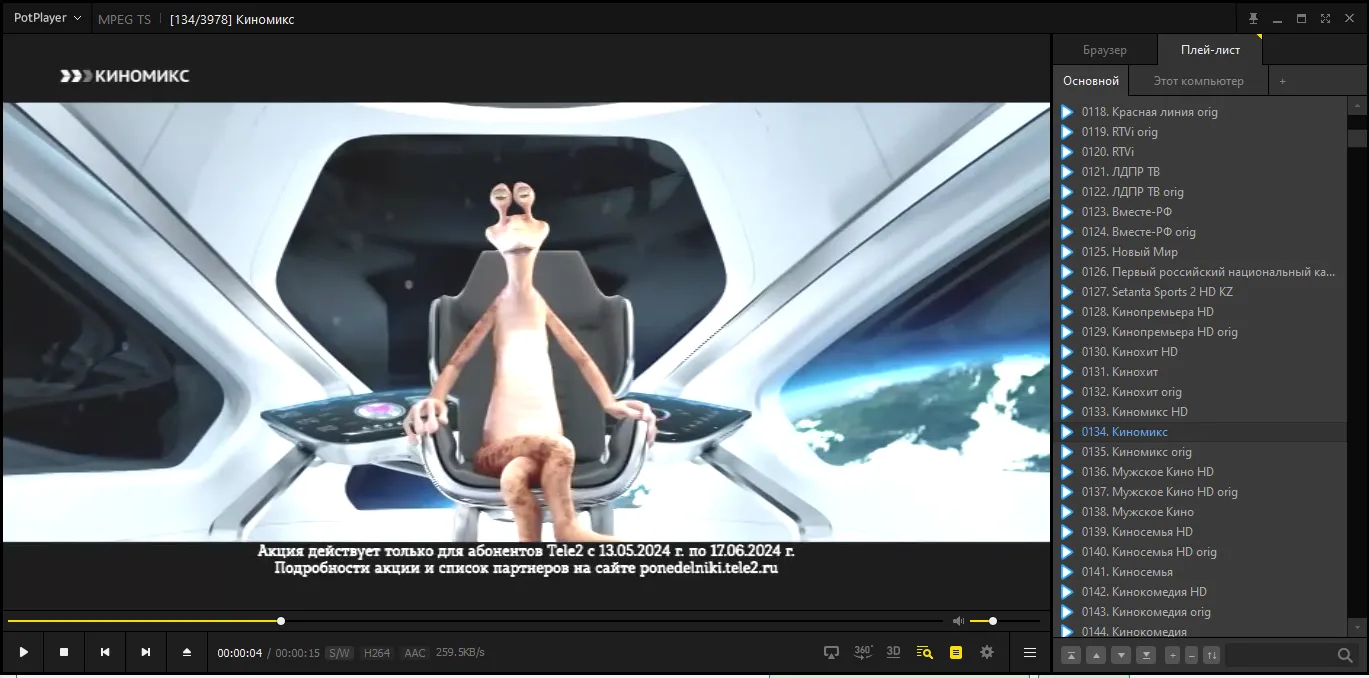Image resolution: width=1369 pixels, height=678 pixels.
Task: Click the playlist scrollbar up arrow
Action: pyautogui.click(x=1357, y=106)
